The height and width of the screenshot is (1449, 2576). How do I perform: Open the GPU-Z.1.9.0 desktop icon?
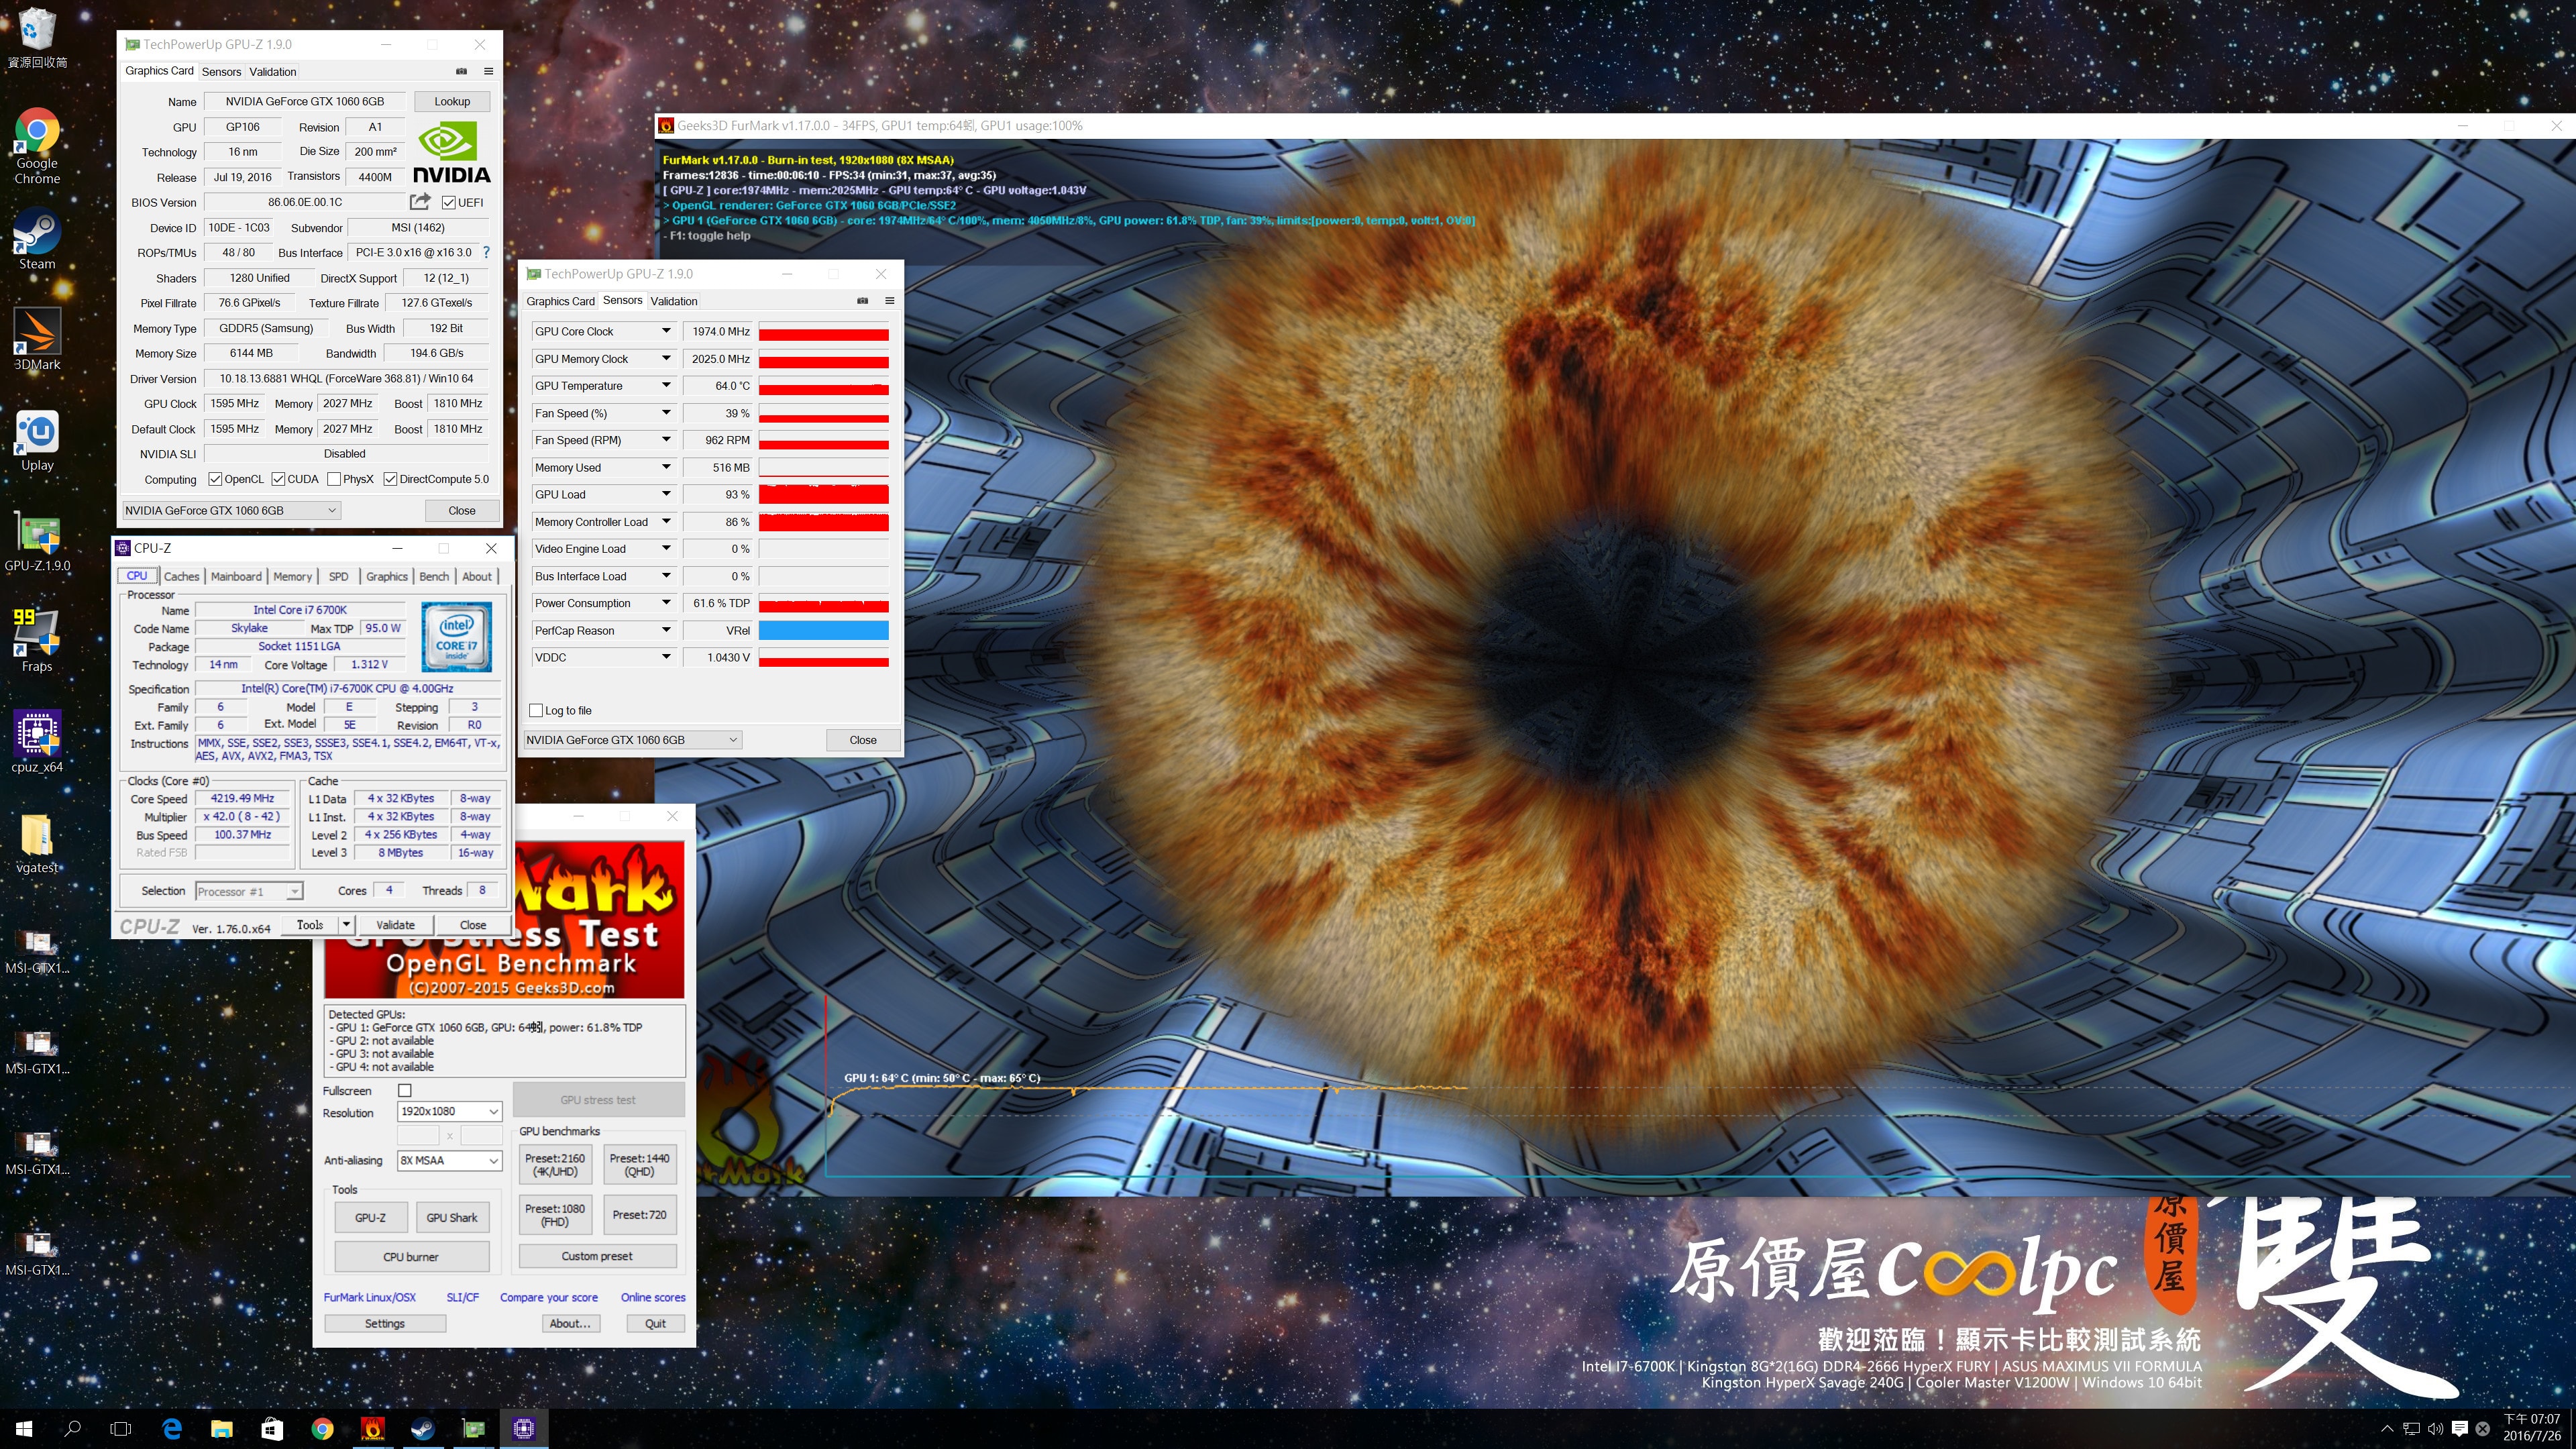click(37, 541)
